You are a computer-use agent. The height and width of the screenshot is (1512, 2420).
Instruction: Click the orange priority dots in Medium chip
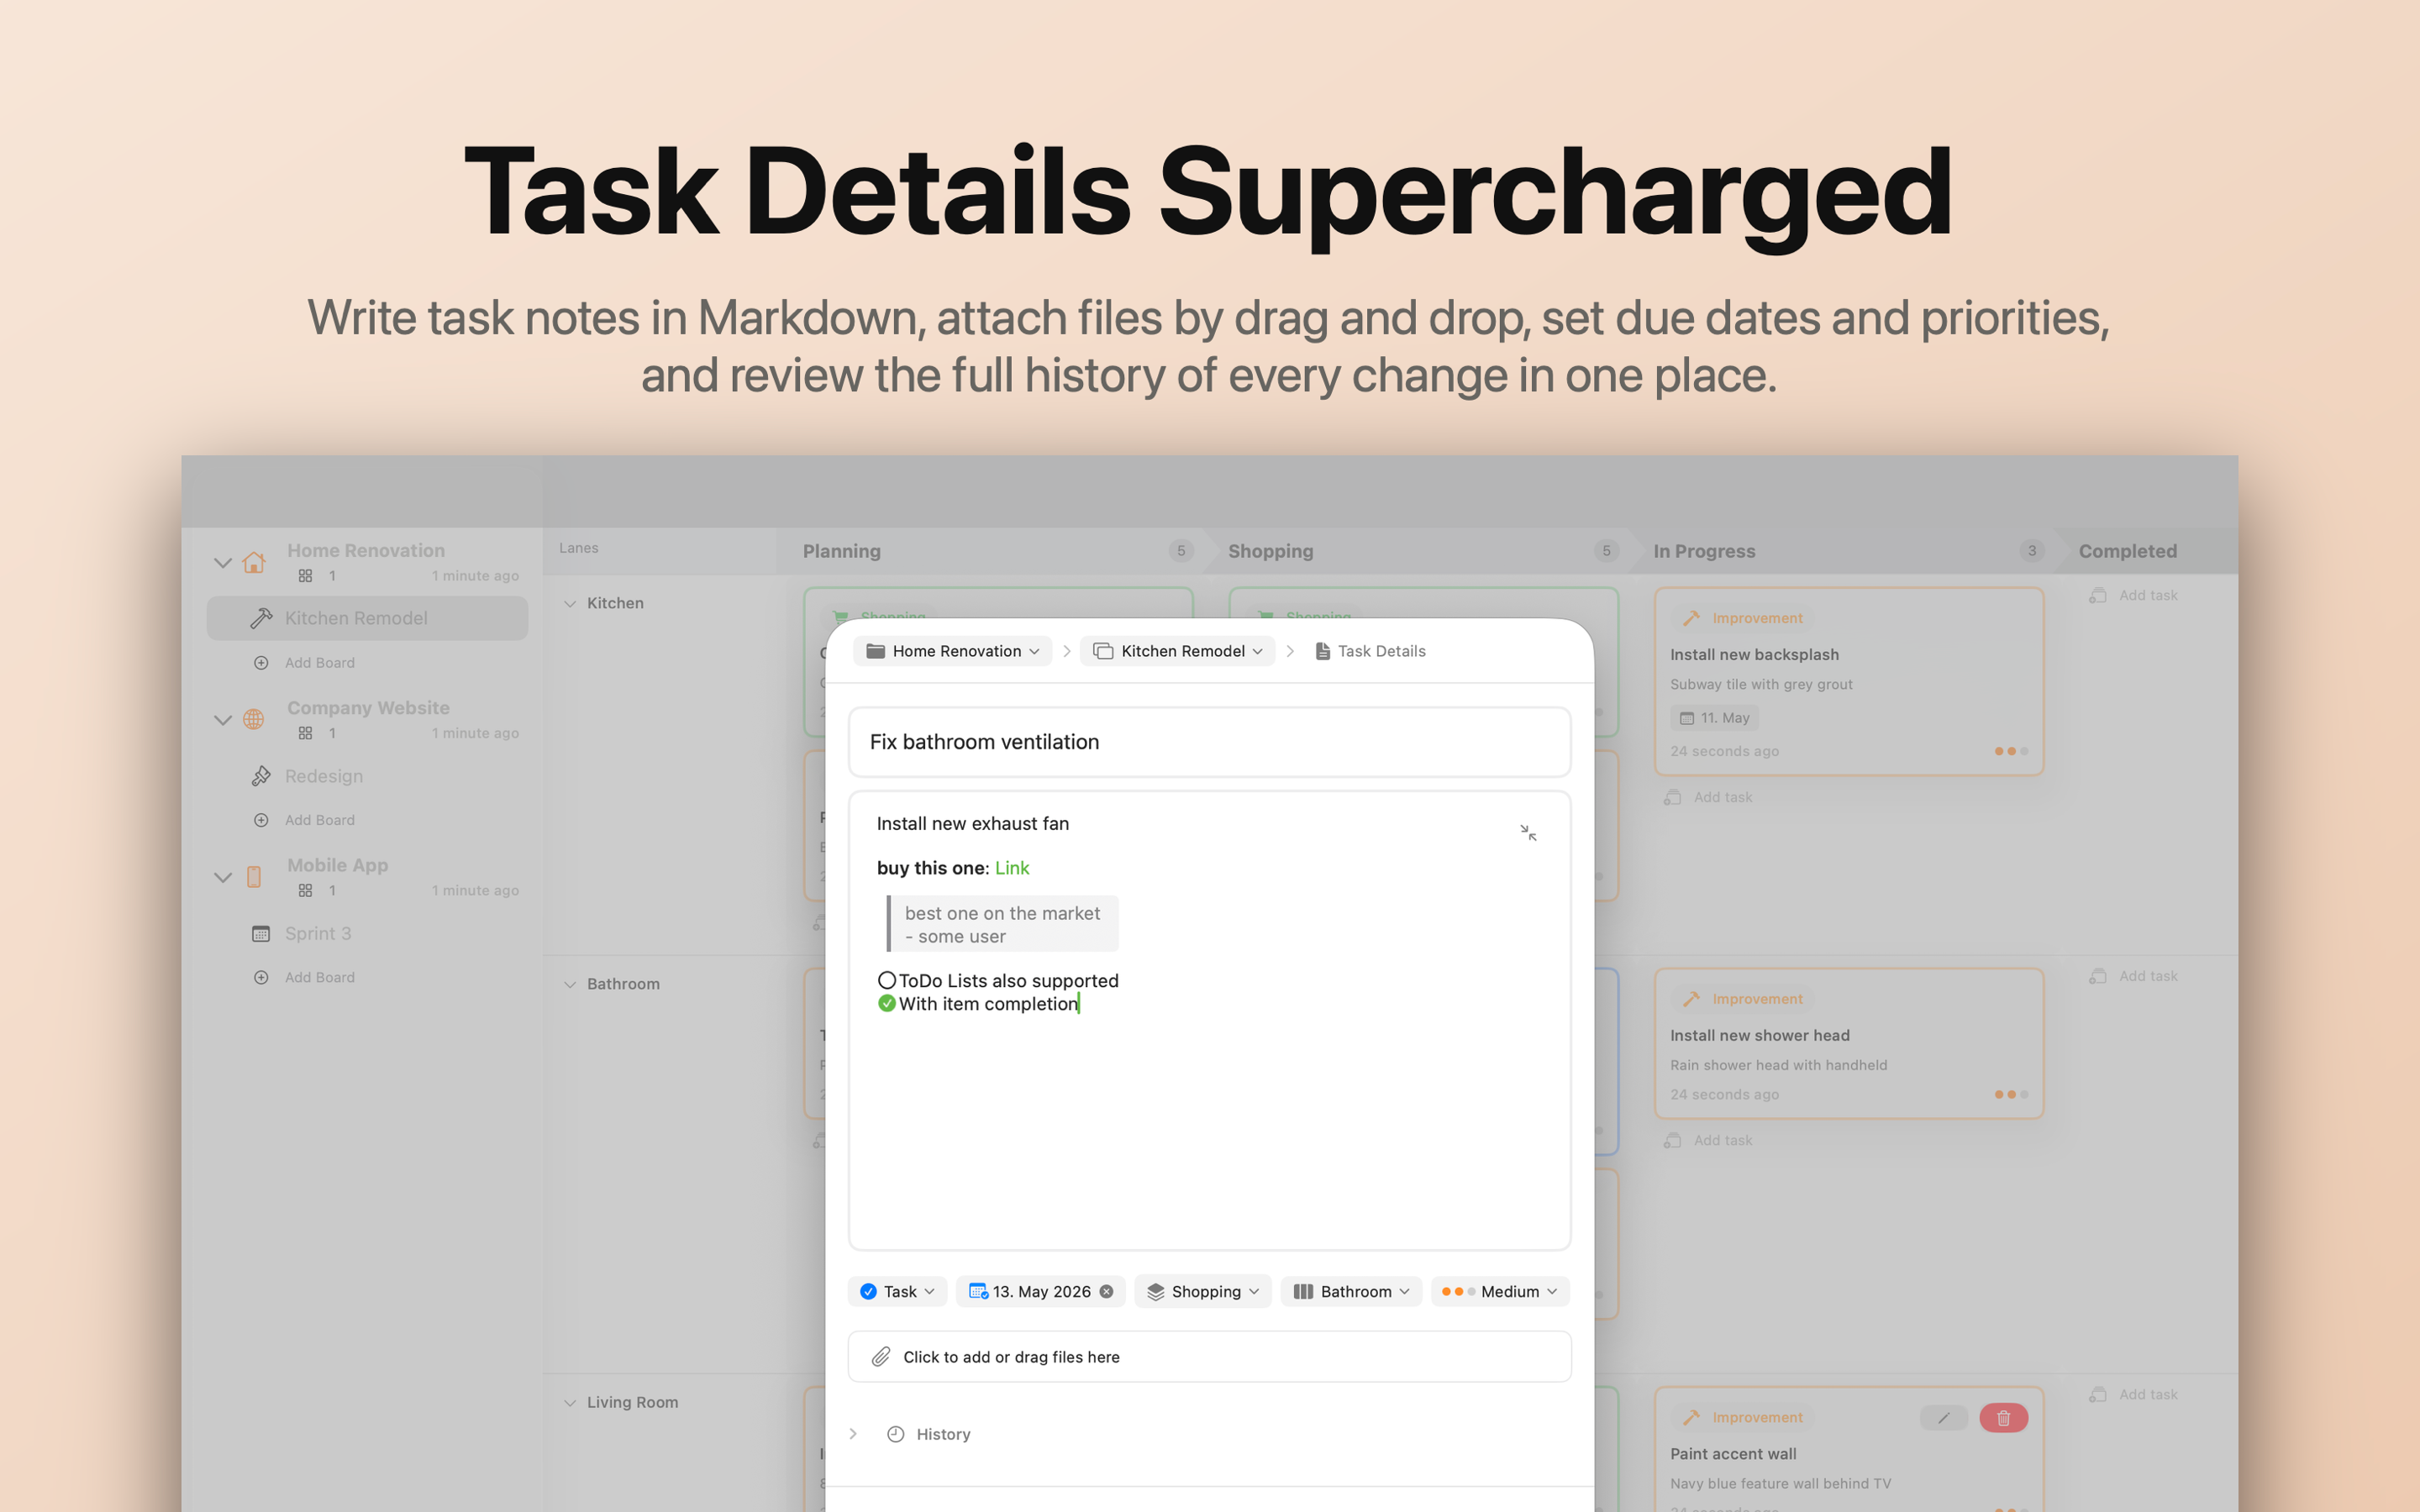1458,1291
